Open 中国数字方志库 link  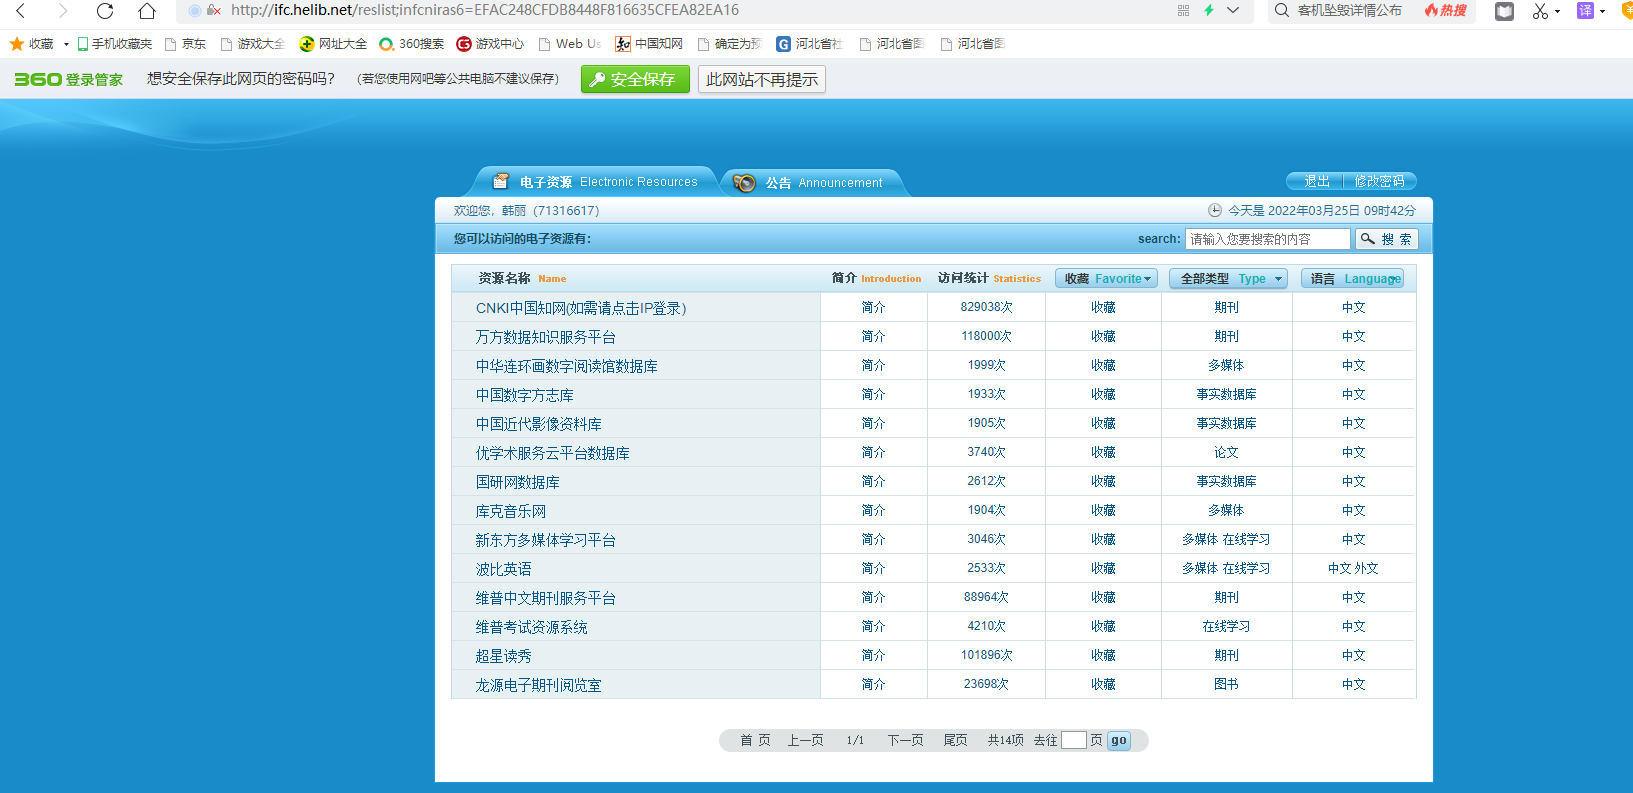click(525, 395)
